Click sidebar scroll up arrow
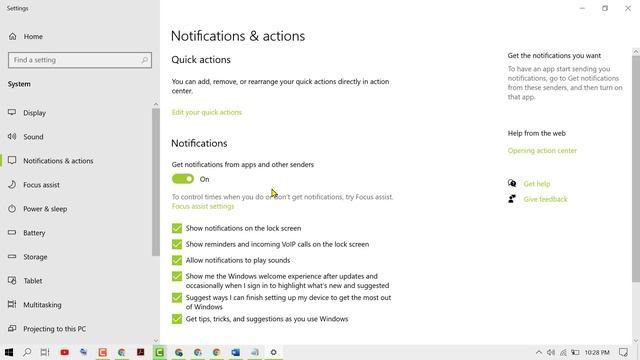640x360 pixels. pyautogui.click(x=156, y=104)
